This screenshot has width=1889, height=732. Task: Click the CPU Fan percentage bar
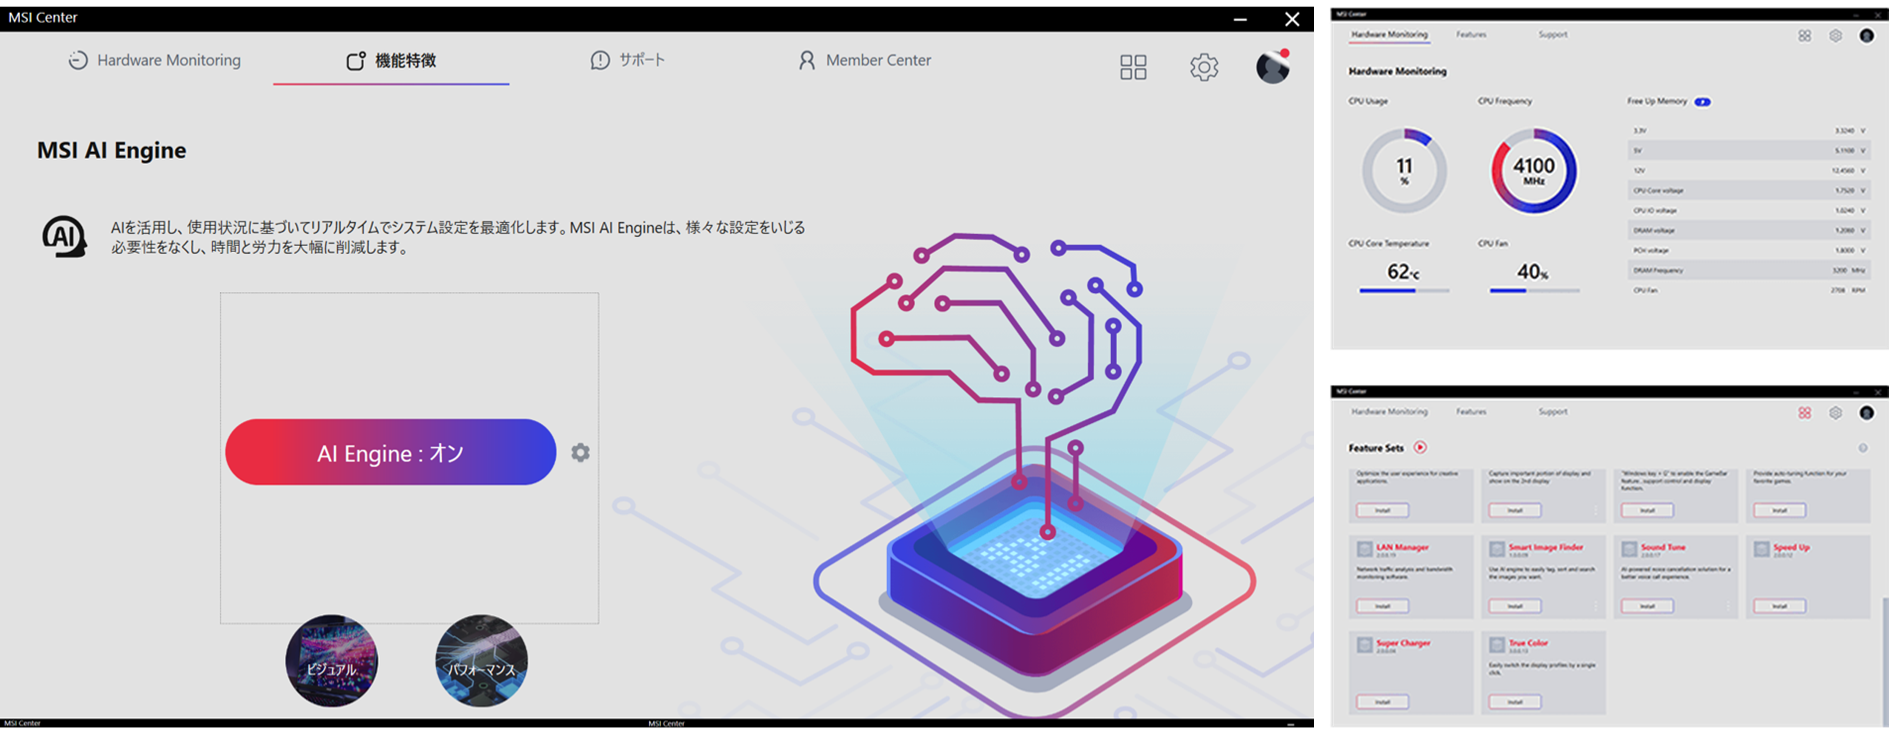[1534, 291]
